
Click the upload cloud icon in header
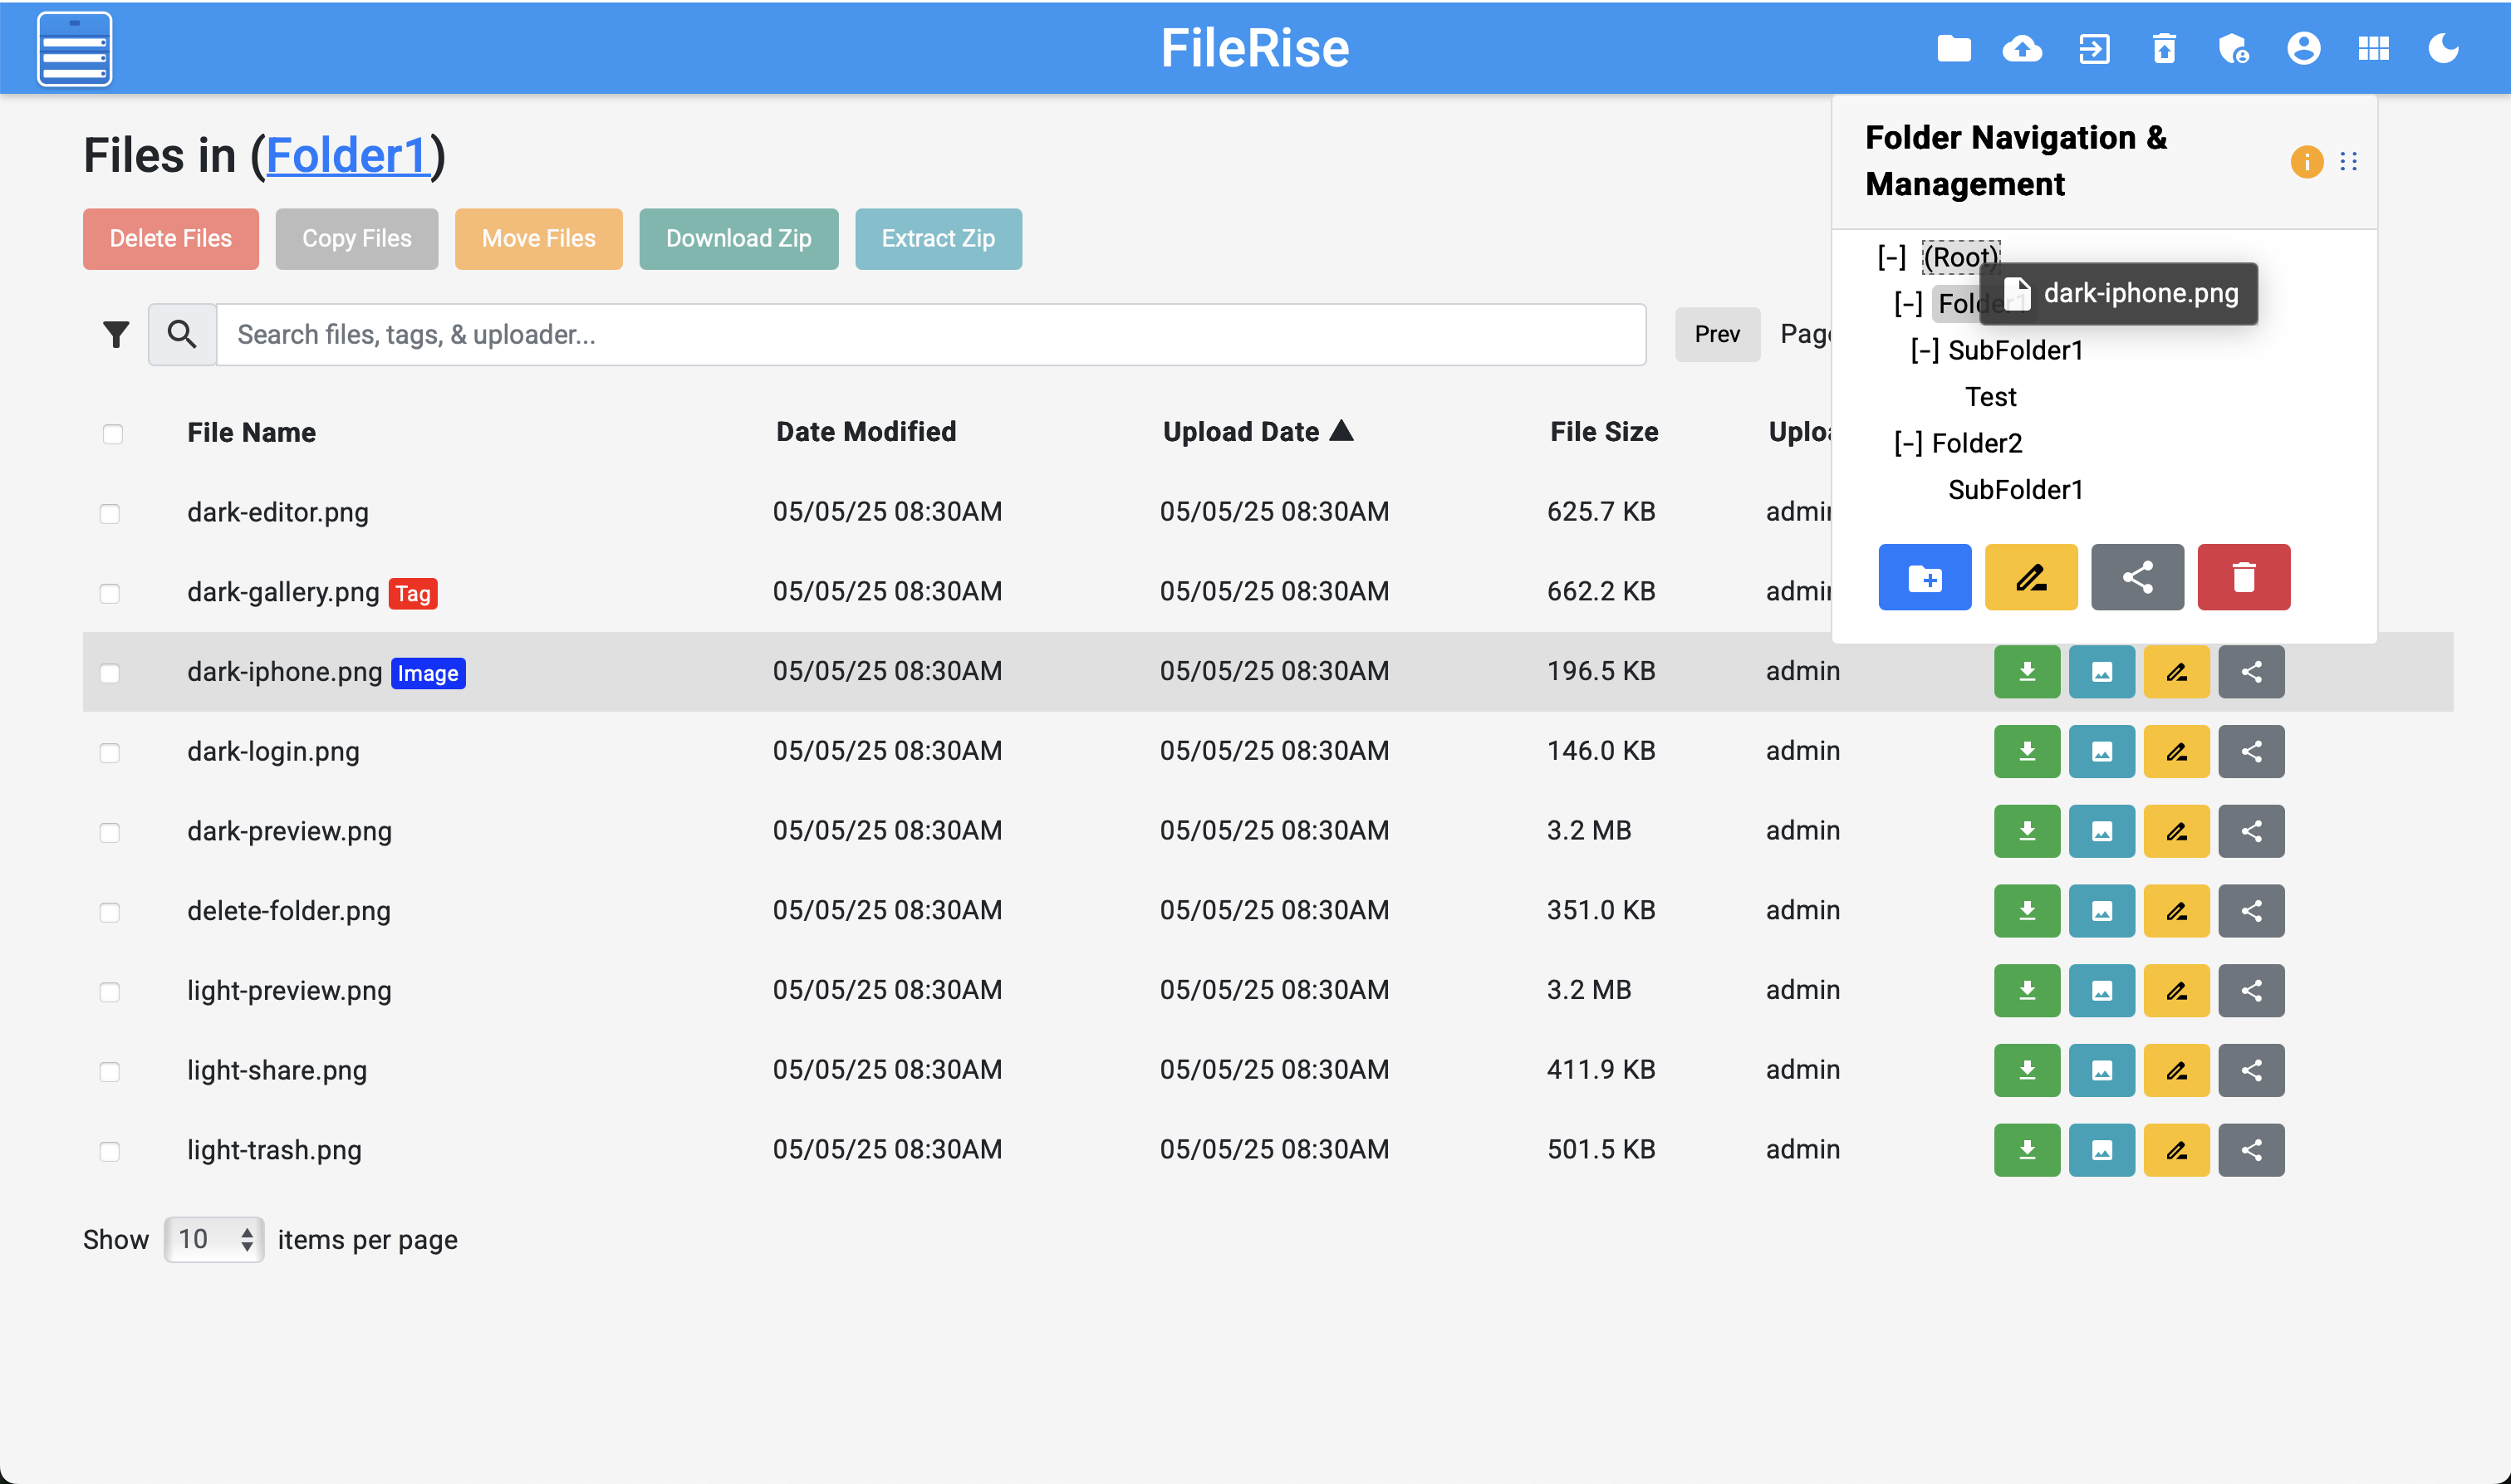2022,48
